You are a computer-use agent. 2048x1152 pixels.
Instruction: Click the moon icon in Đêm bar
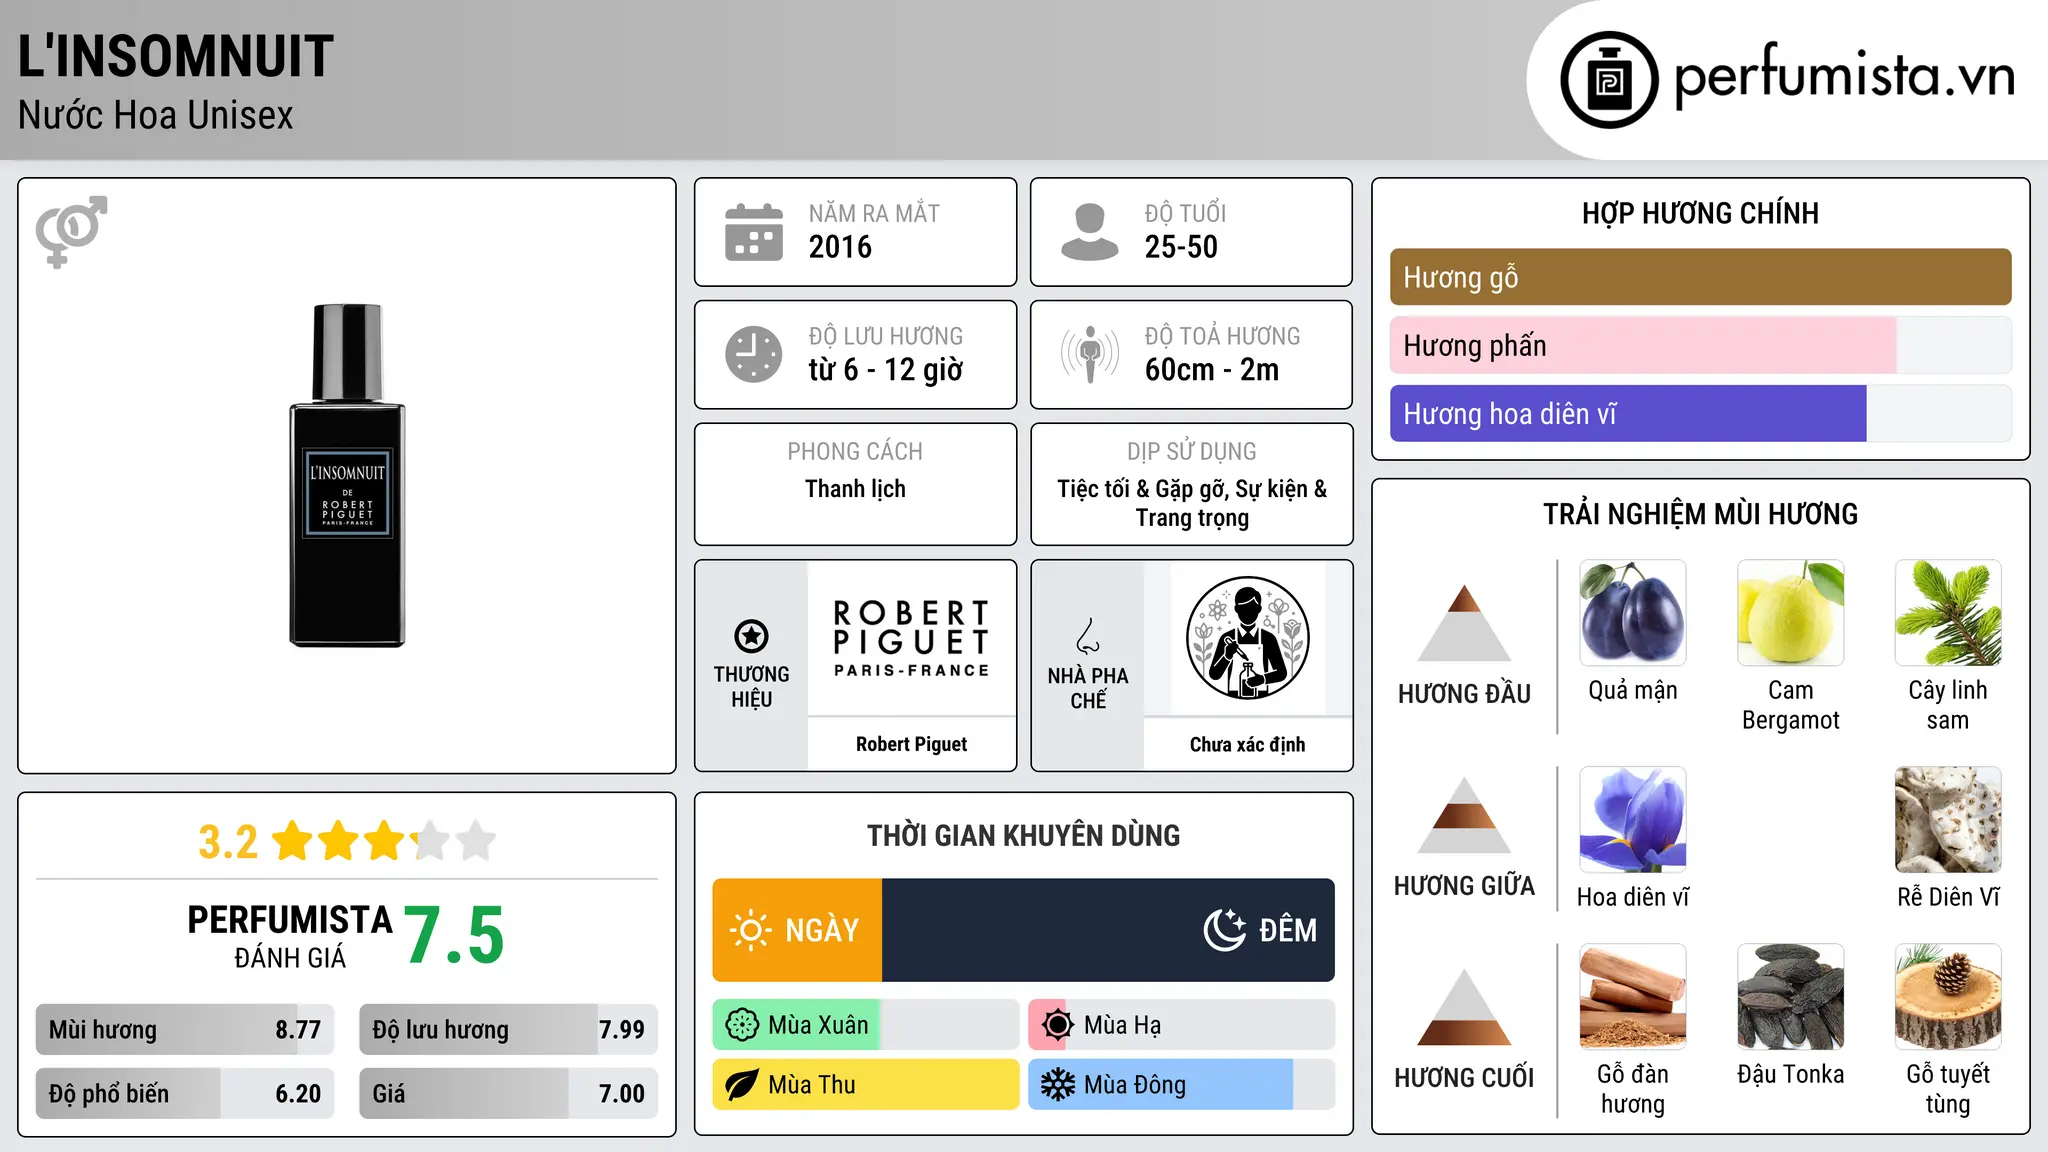(1224, 930)
